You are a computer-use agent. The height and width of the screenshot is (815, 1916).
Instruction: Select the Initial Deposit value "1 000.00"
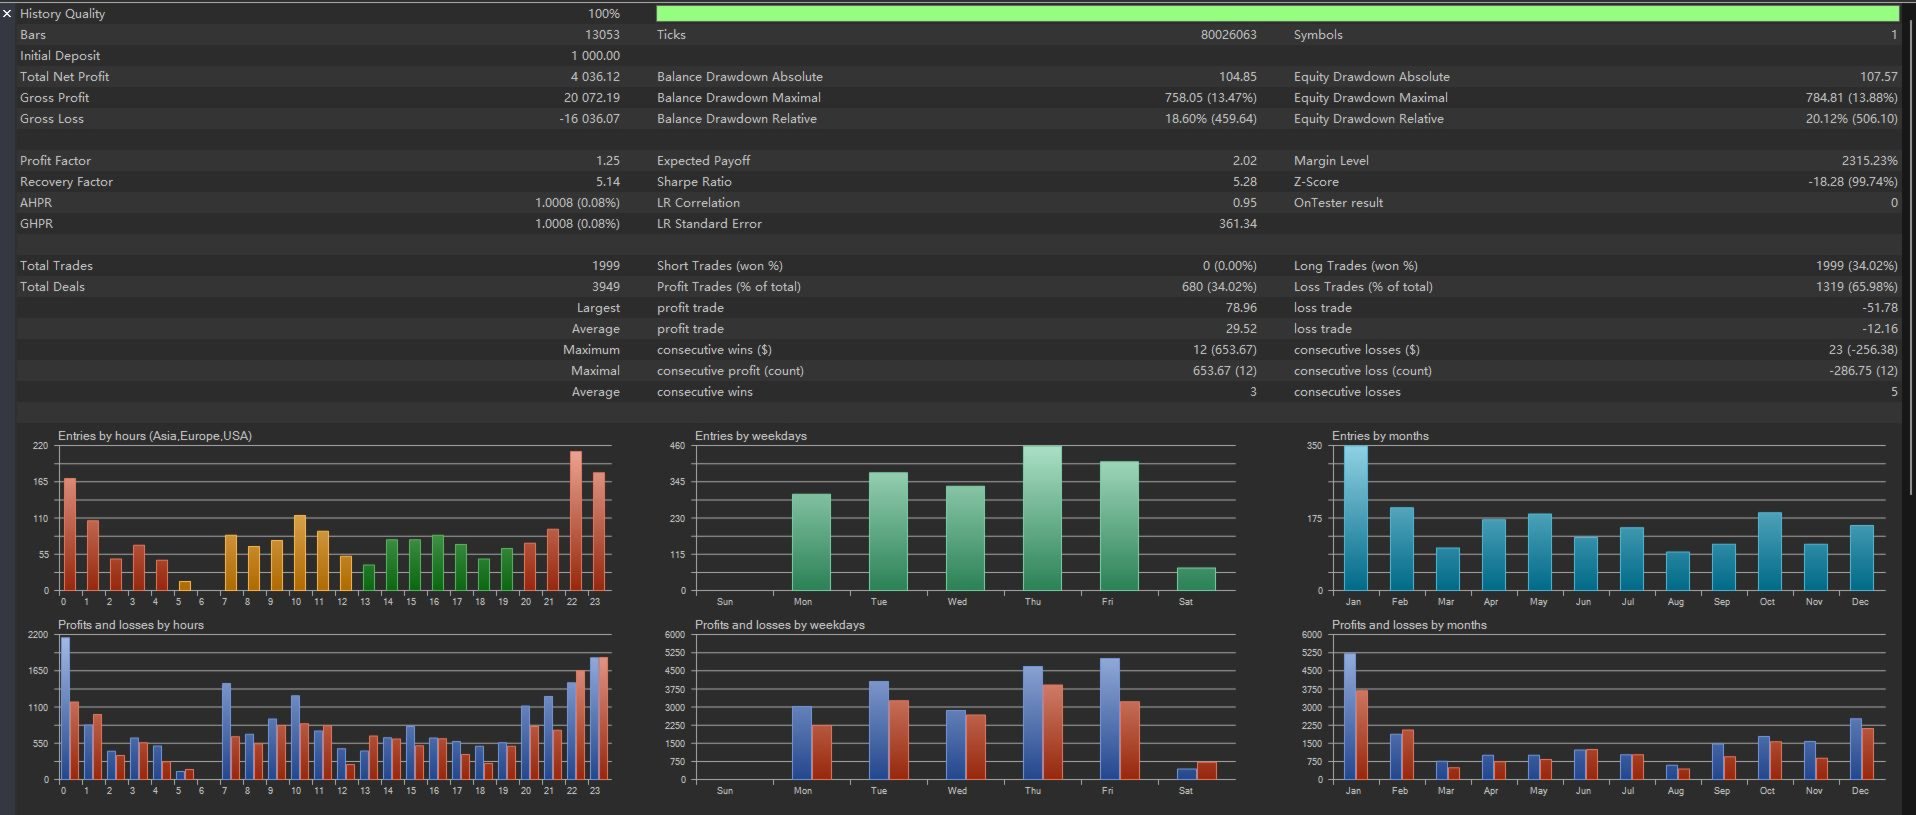coord(596,56)
